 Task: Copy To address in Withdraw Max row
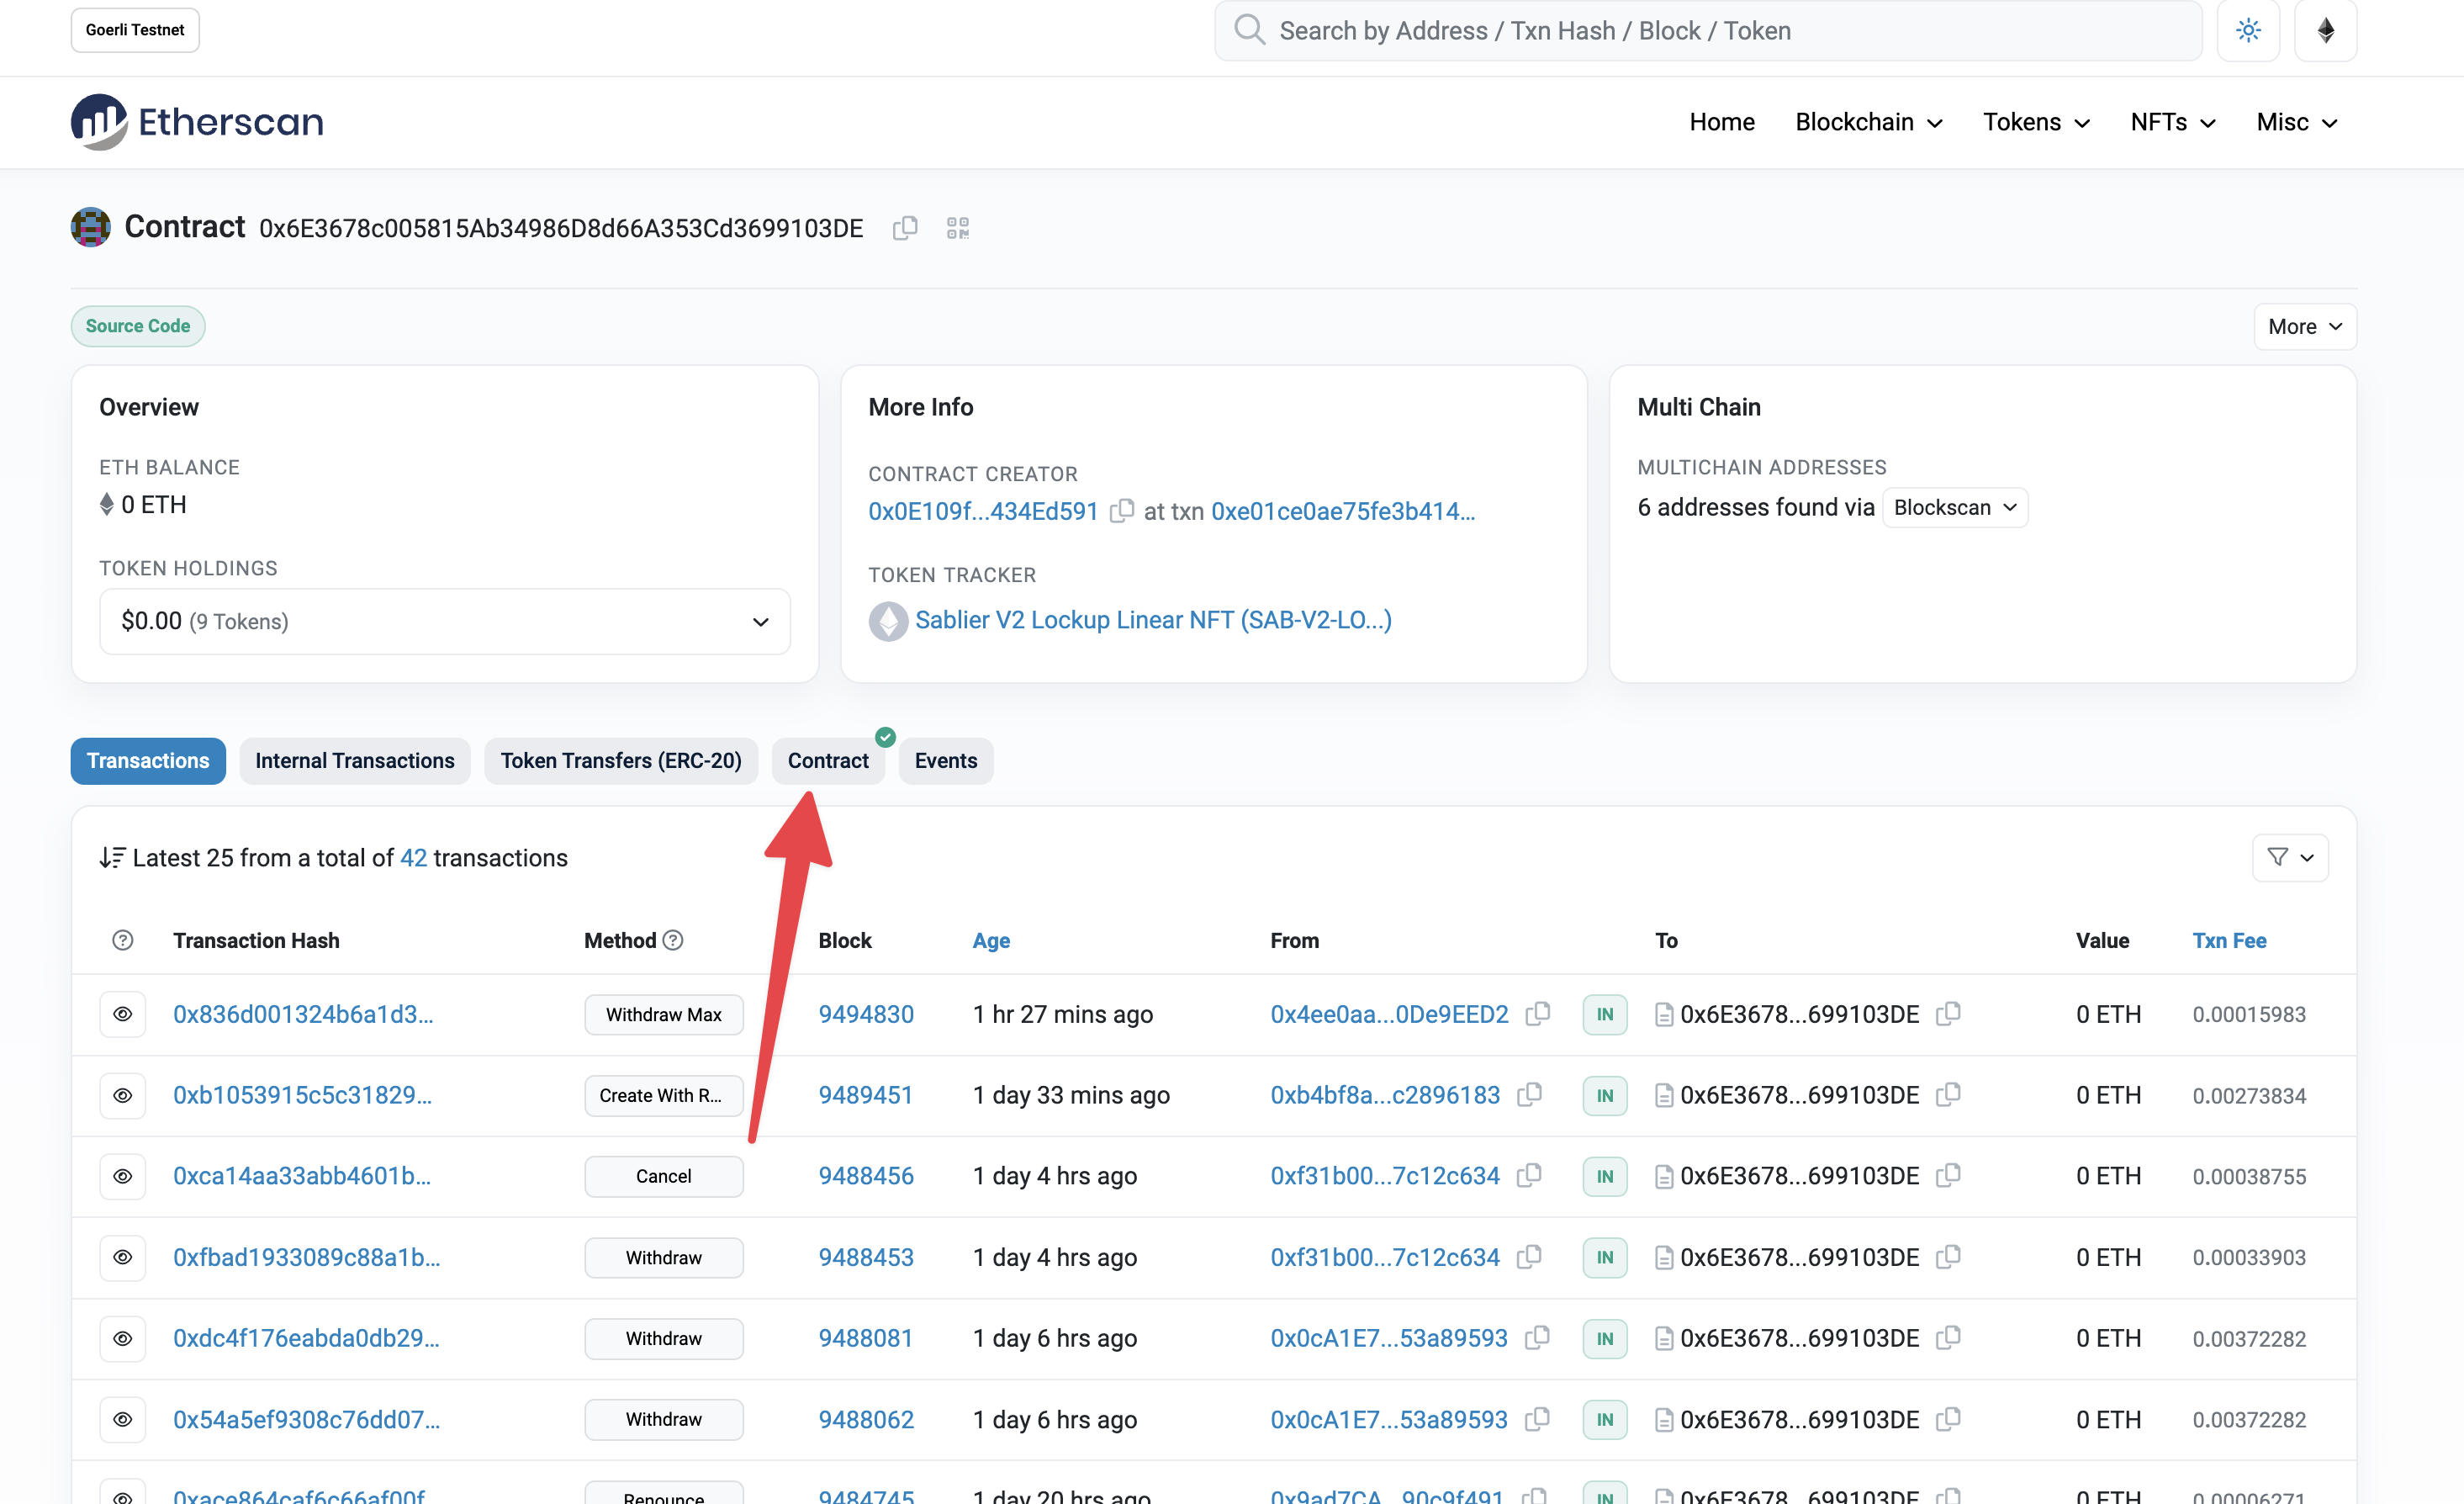point(1948,1014)
